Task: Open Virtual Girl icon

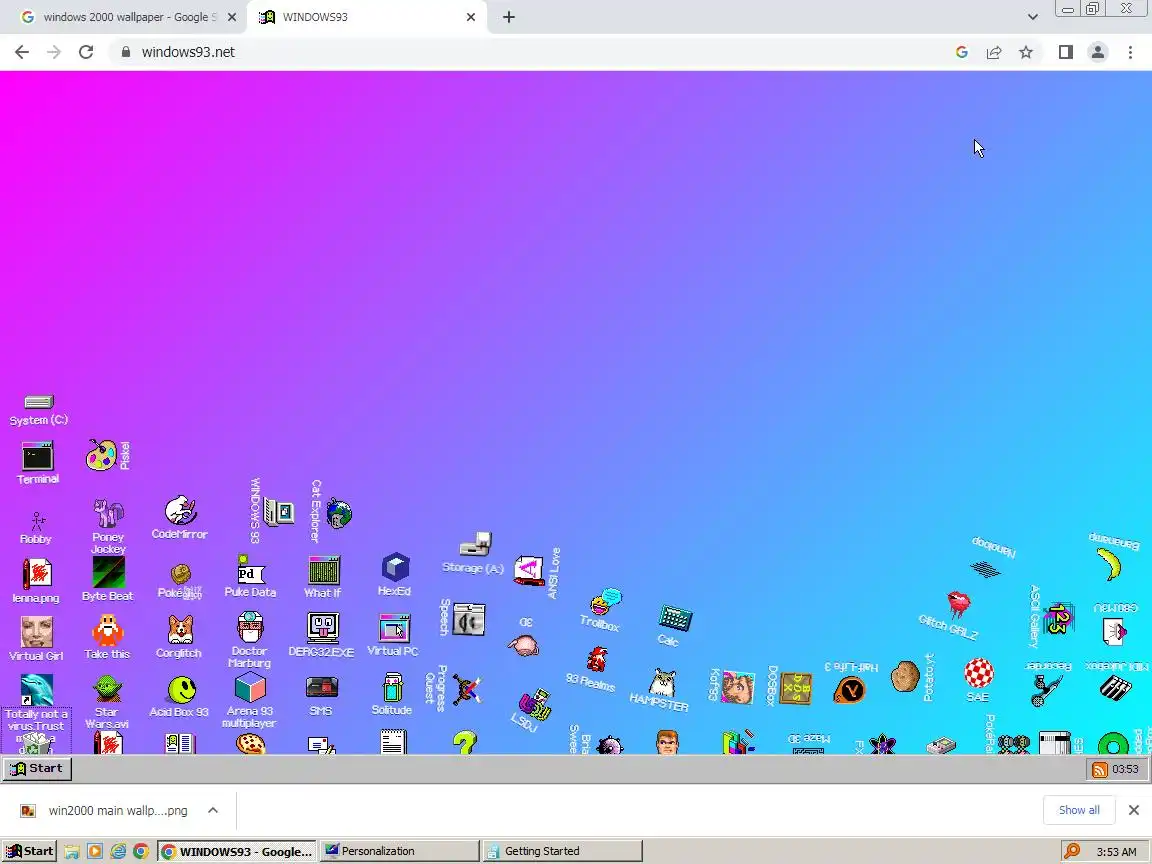Action: (37, 632)
